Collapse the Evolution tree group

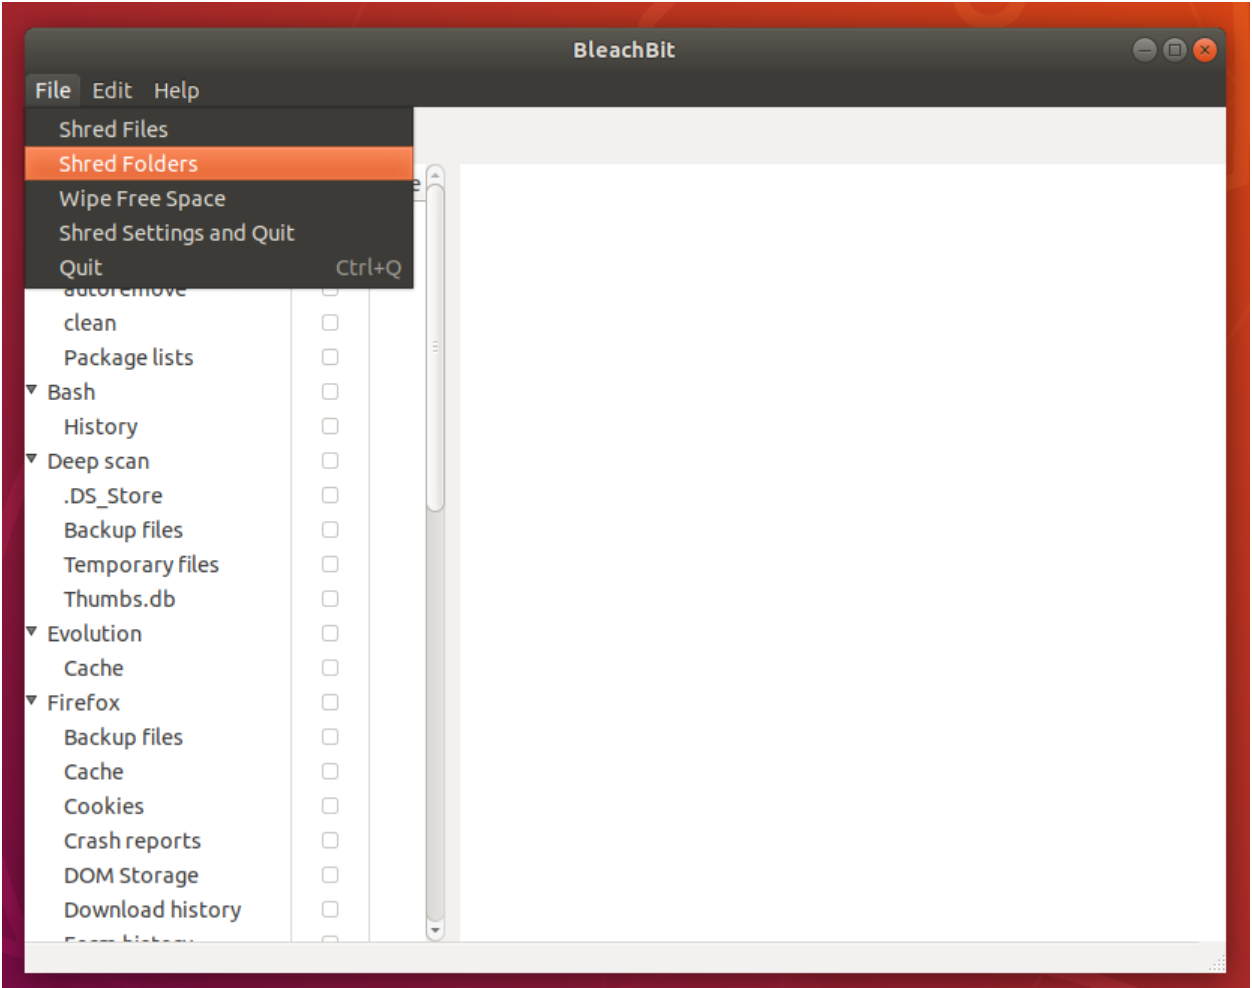32,632
